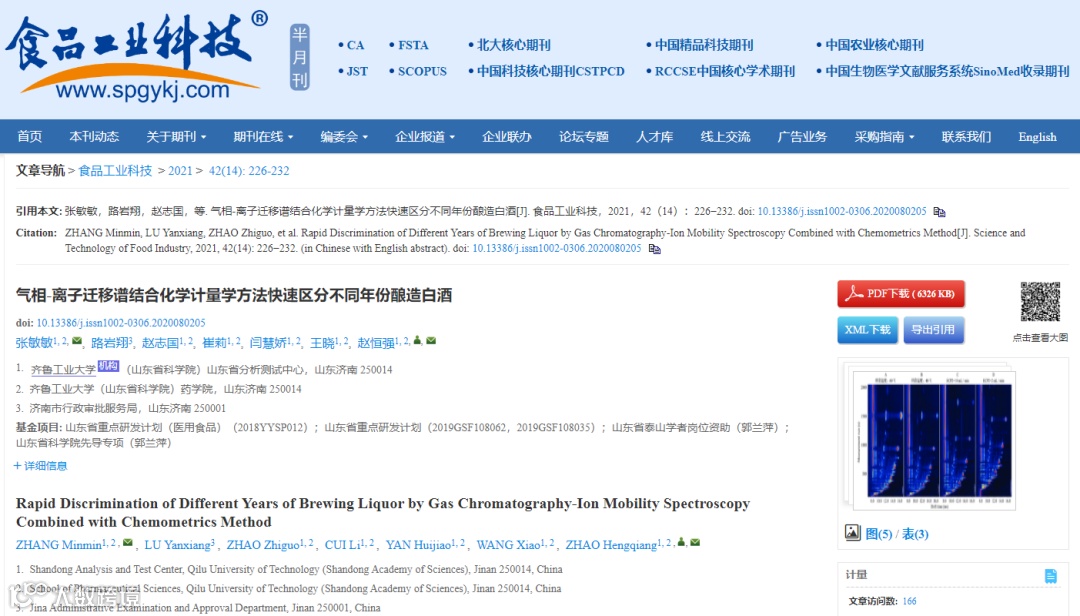Click the 图(5) figures link
This screenshot has height=616, width=1080.
click(878, 534)
